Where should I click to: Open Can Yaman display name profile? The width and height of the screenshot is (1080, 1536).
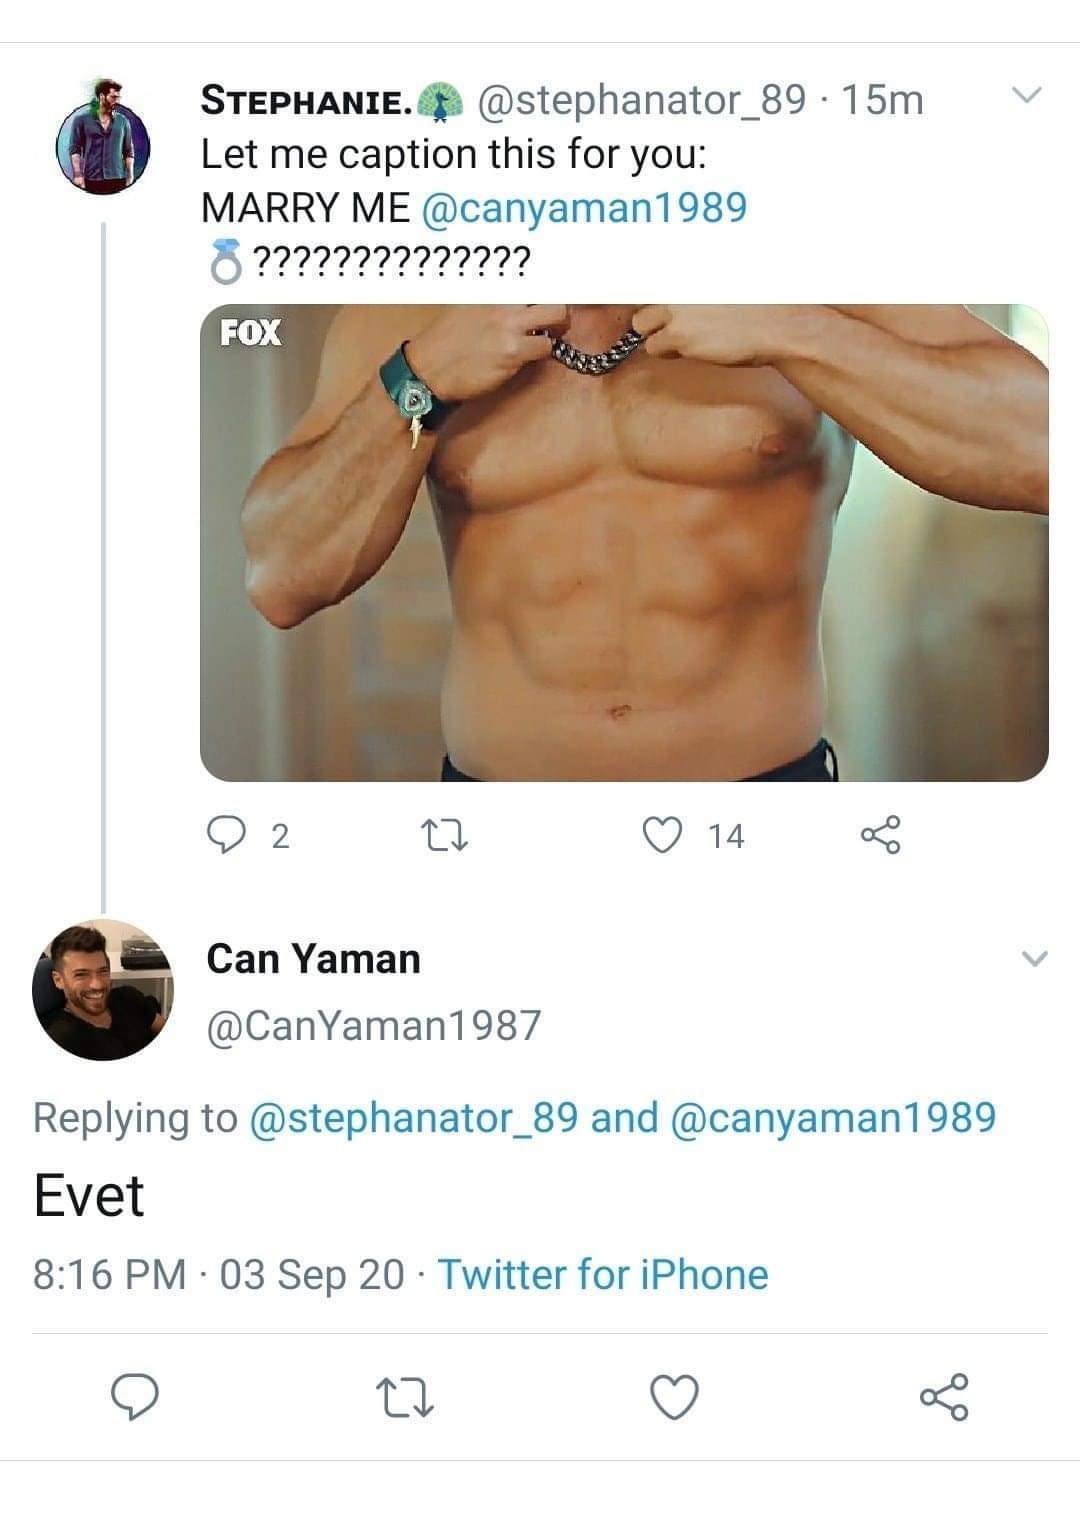click(x=313, y=958)
